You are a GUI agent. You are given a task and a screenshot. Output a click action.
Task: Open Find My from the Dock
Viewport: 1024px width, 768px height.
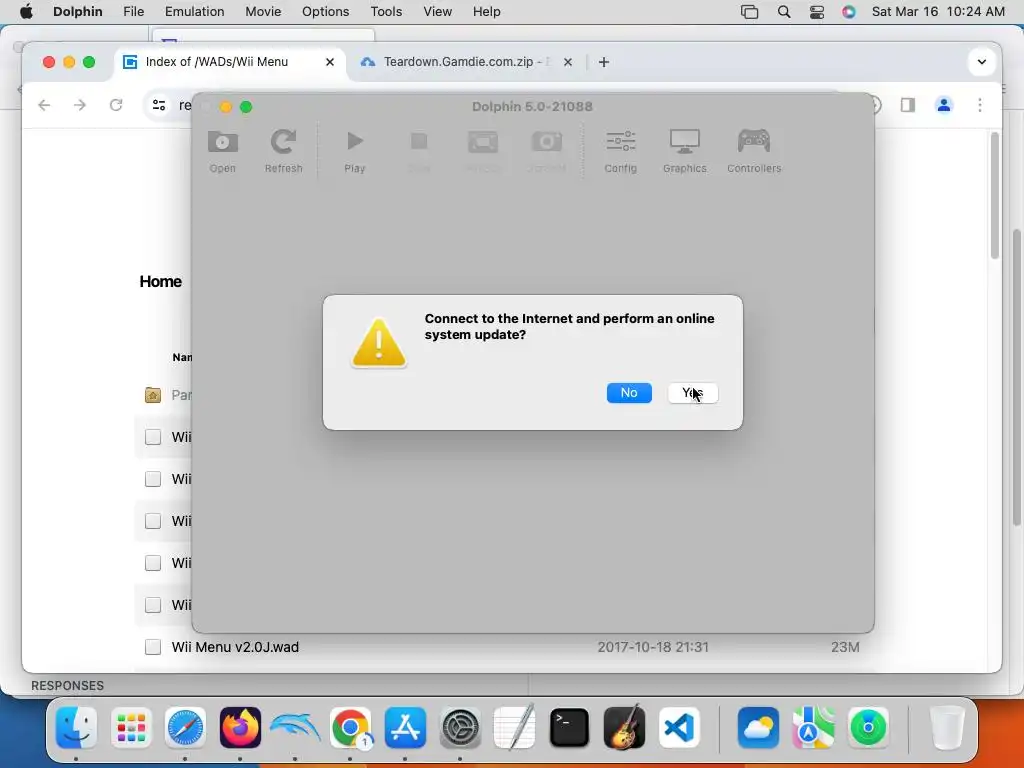click(868, 728)
